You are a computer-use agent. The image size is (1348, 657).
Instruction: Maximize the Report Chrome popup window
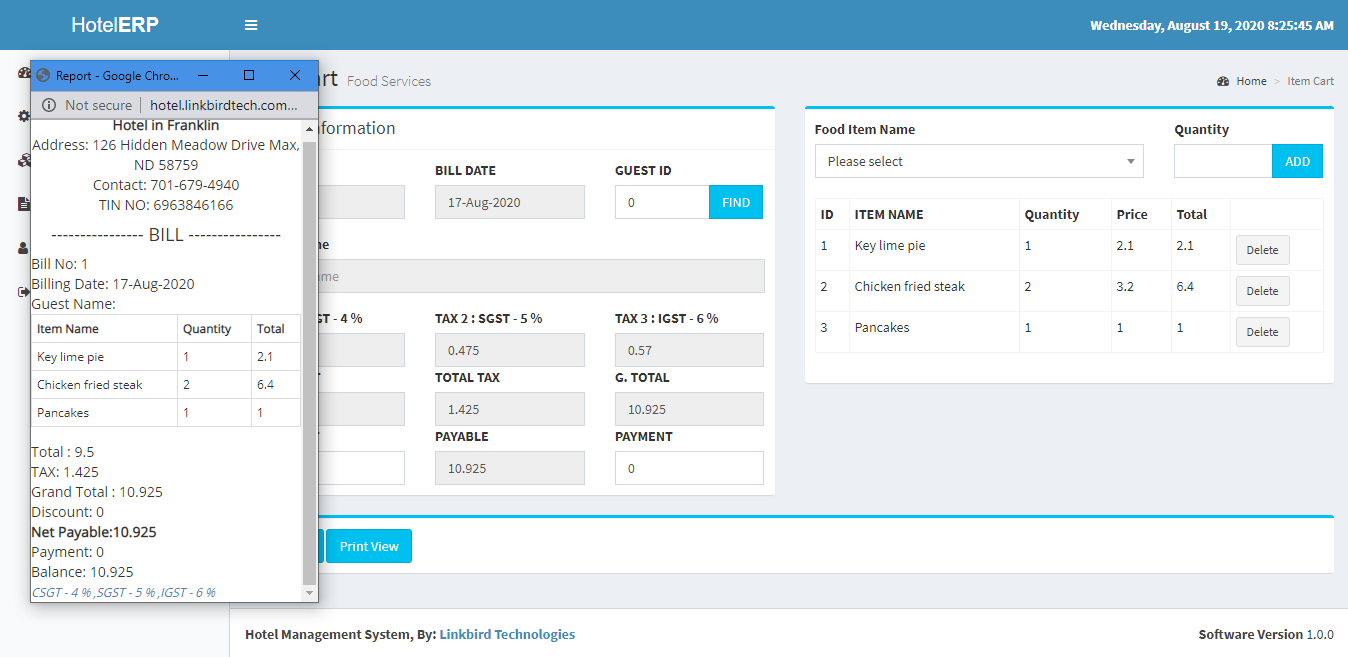(x=249, y=75)
